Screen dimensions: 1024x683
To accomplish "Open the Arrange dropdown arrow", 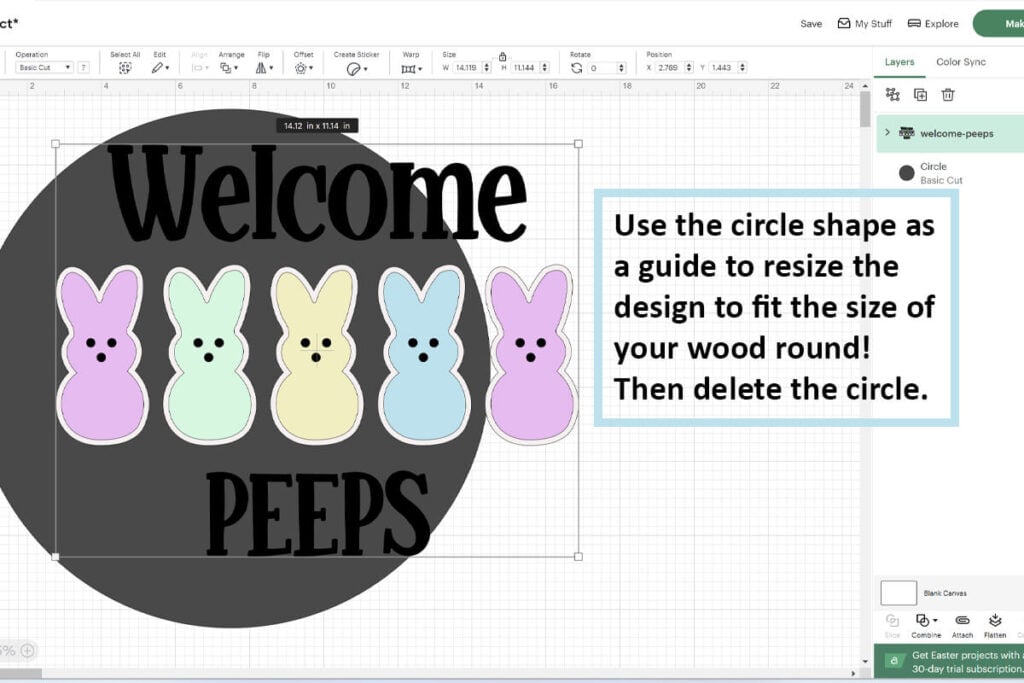I will [236, 69].
